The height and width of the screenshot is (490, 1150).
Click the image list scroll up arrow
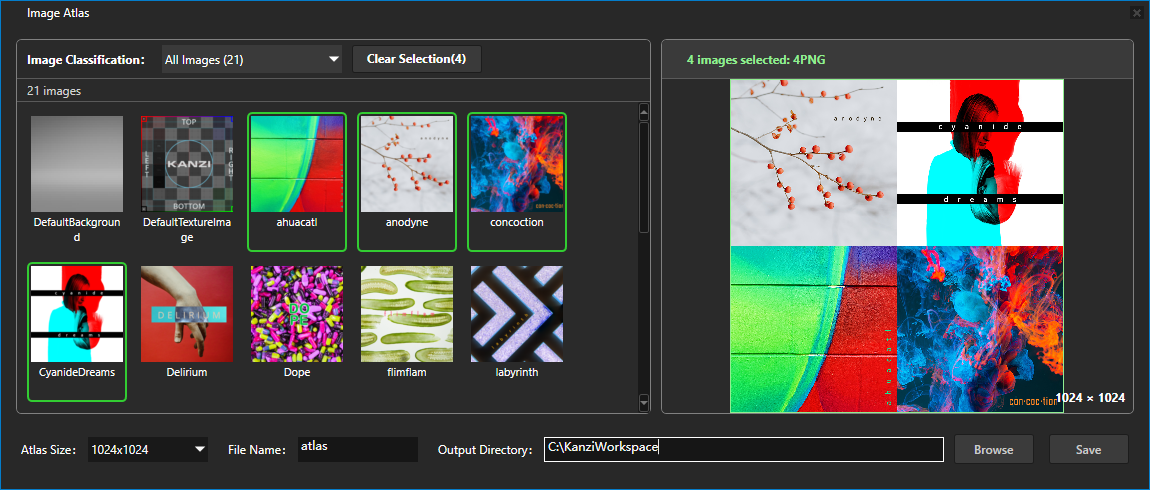click(644, 112)
